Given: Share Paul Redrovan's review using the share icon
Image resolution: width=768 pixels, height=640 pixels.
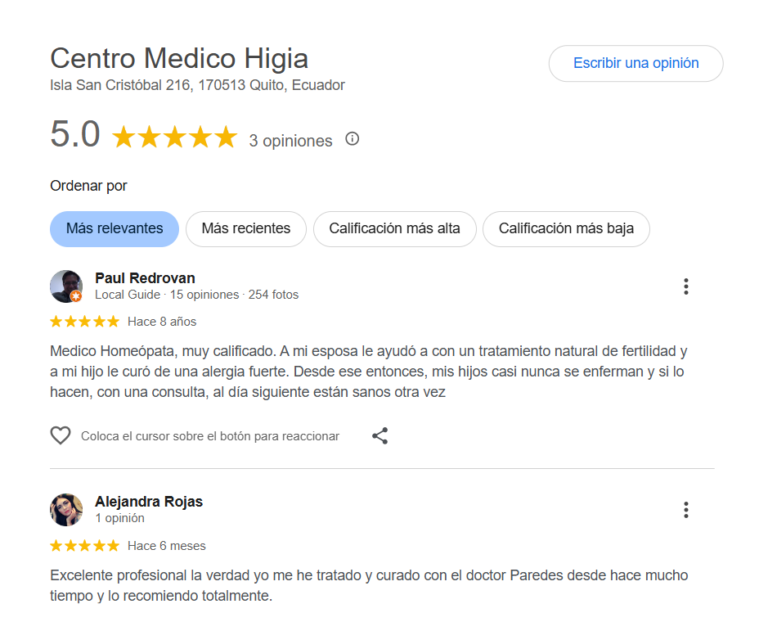Looking at the screenshot, I should coord(380,435).
